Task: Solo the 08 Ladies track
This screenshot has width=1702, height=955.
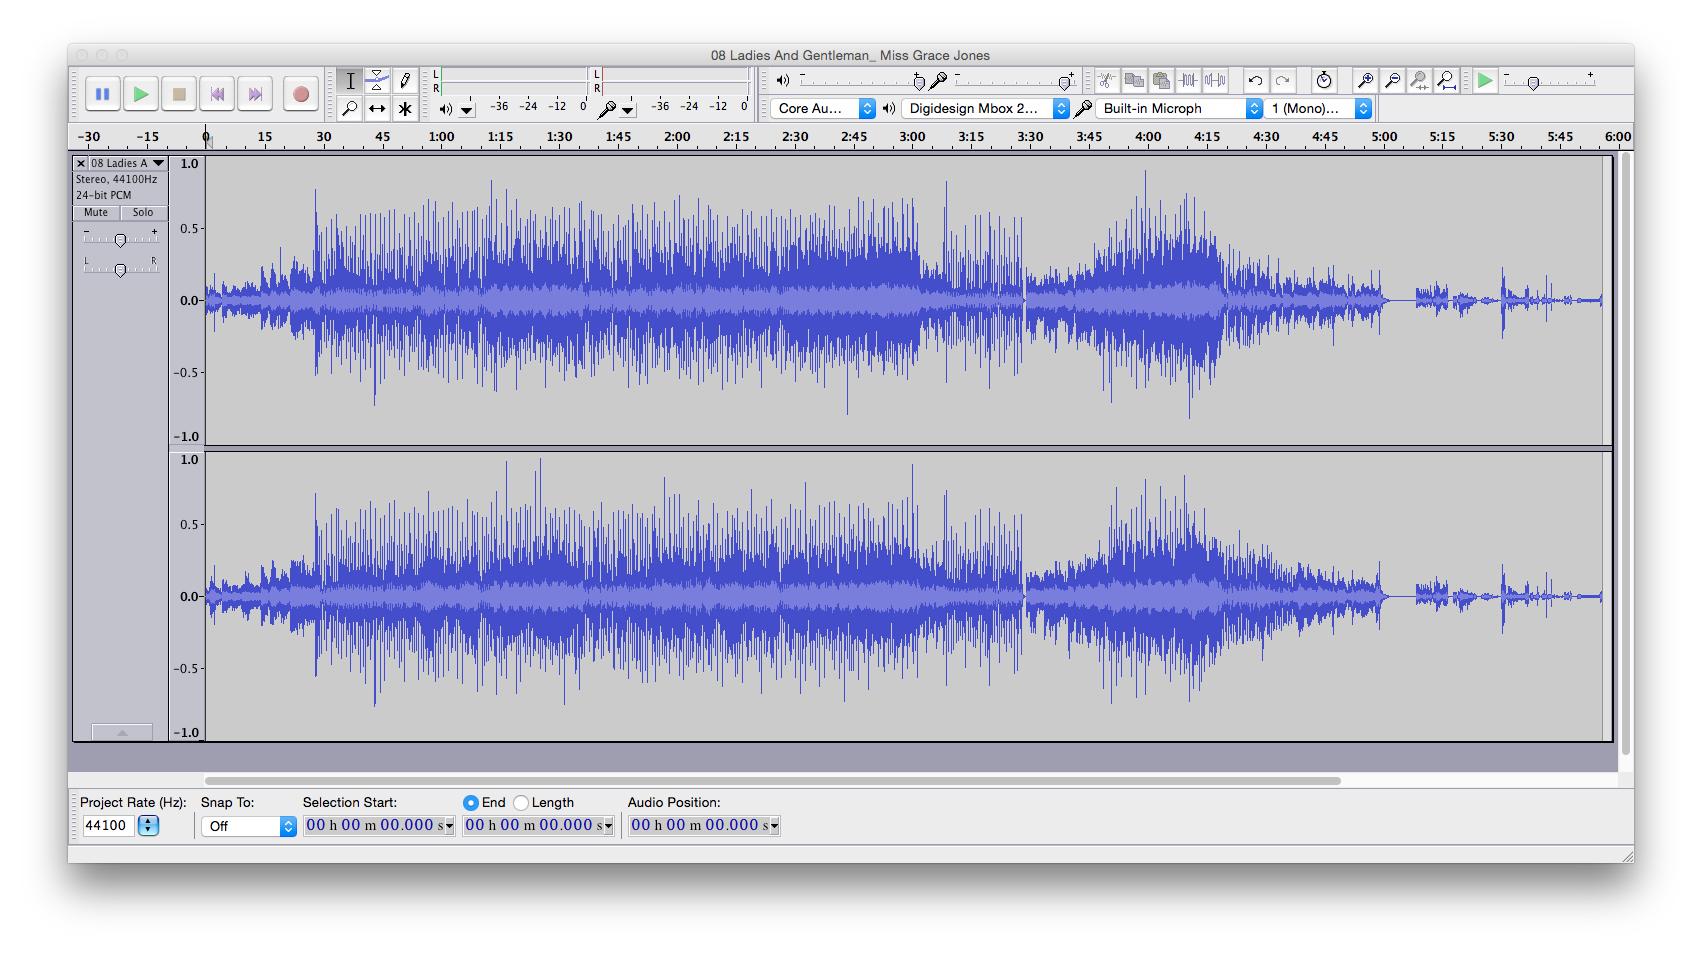Action: click(143, 213)
